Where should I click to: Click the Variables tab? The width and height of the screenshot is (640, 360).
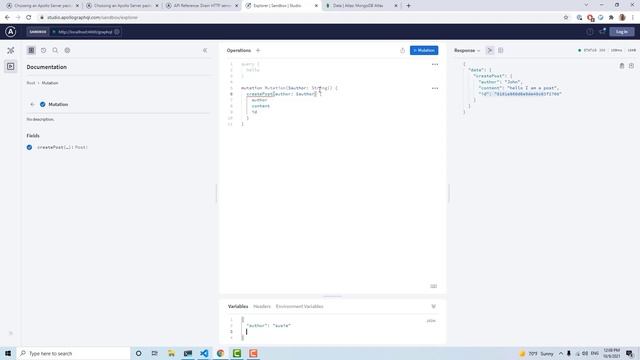pyautogui.click(x=238, y=306)
